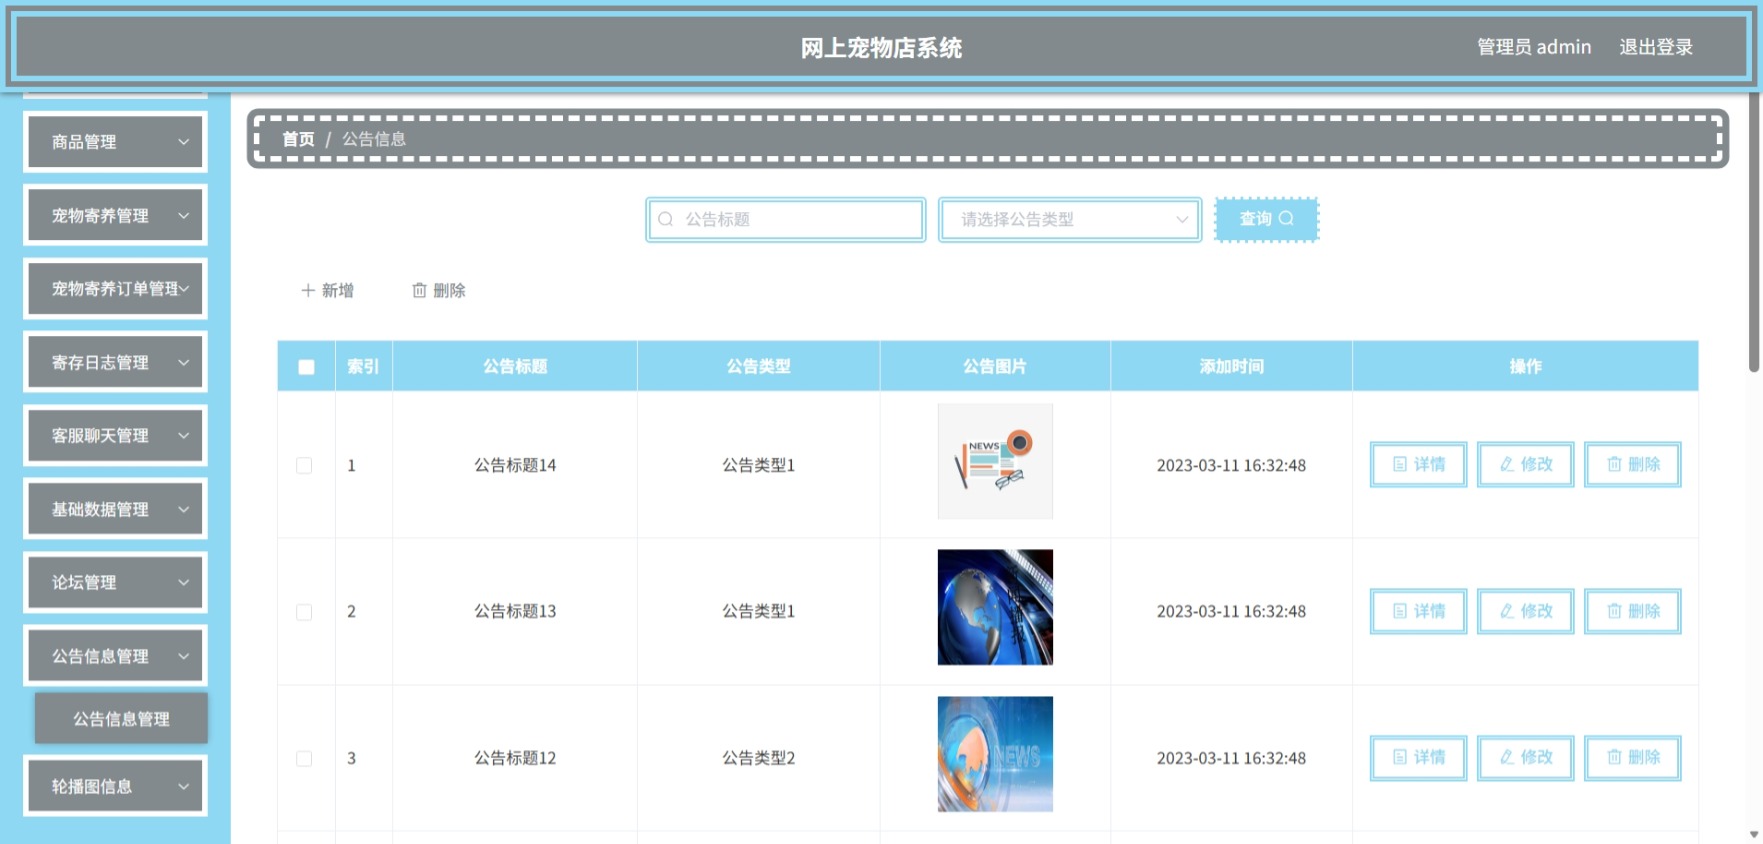Expand the 客服聊天管理 menu chevron
1763x844 pixels.
[184, 435]
